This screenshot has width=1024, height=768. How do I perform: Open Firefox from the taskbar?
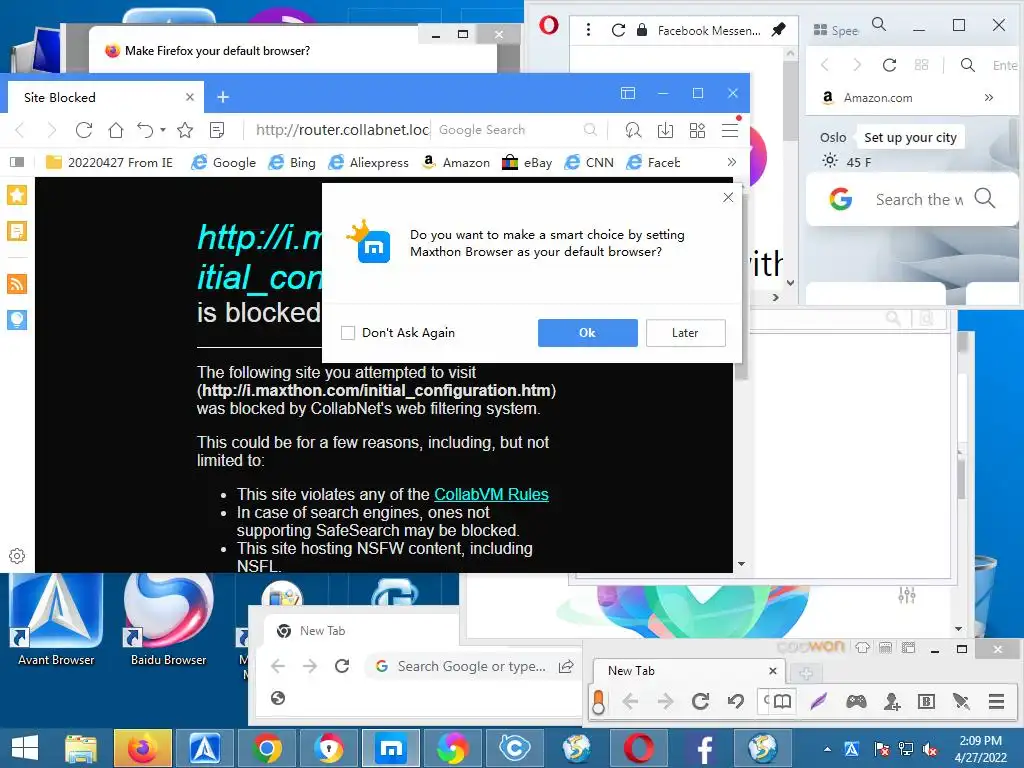click(142, 748)
